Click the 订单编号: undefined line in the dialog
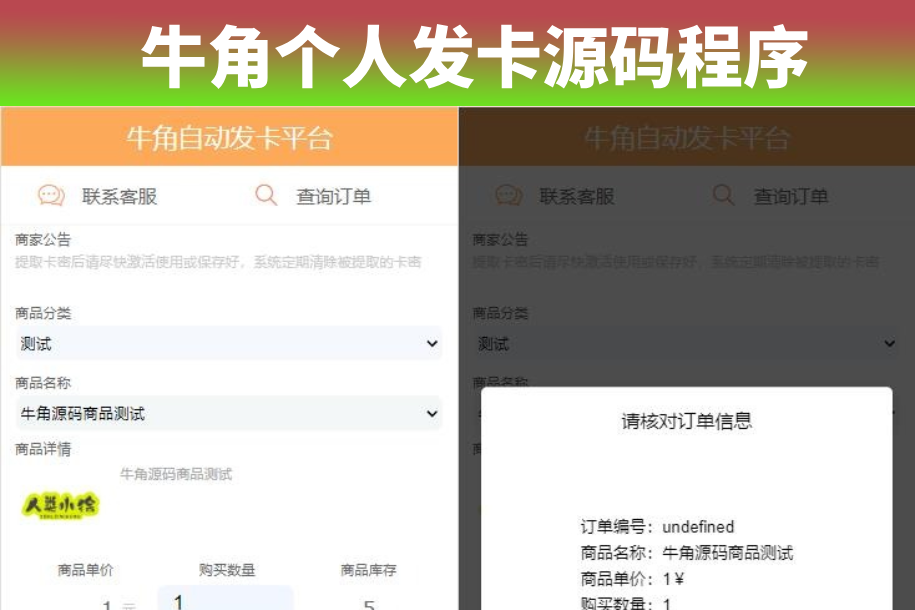The image size is (915, 610). coord(658,527)
